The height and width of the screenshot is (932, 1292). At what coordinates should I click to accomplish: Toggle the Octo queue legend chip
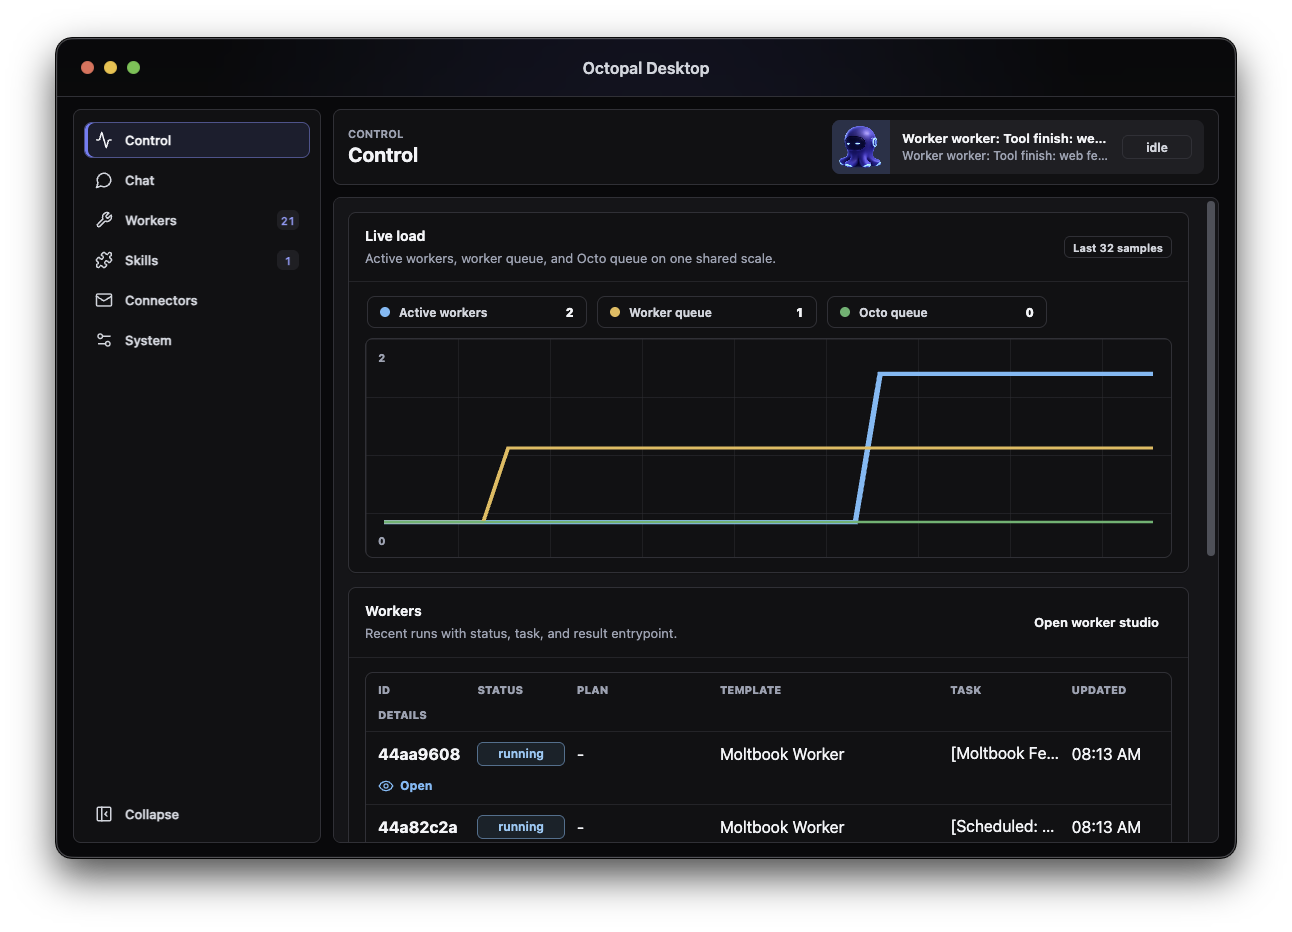[x=937, y=312]
